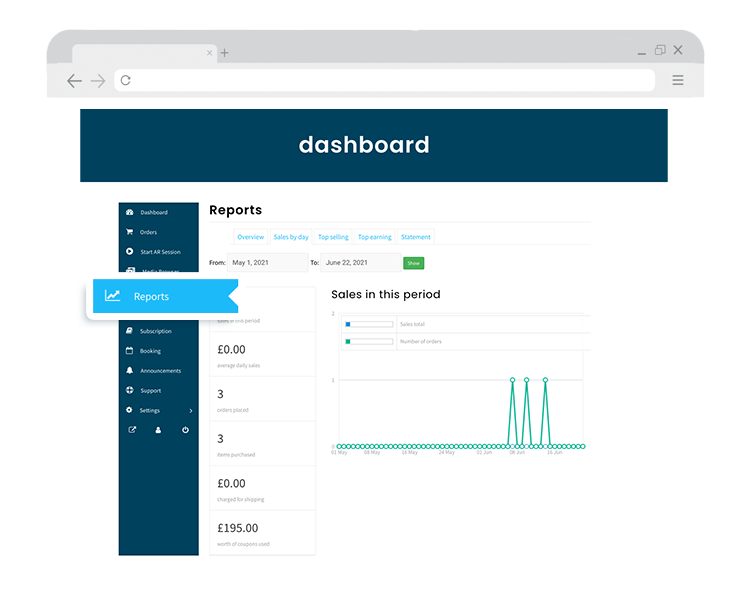Click the external link icon in sidebar

pos(132,430)
